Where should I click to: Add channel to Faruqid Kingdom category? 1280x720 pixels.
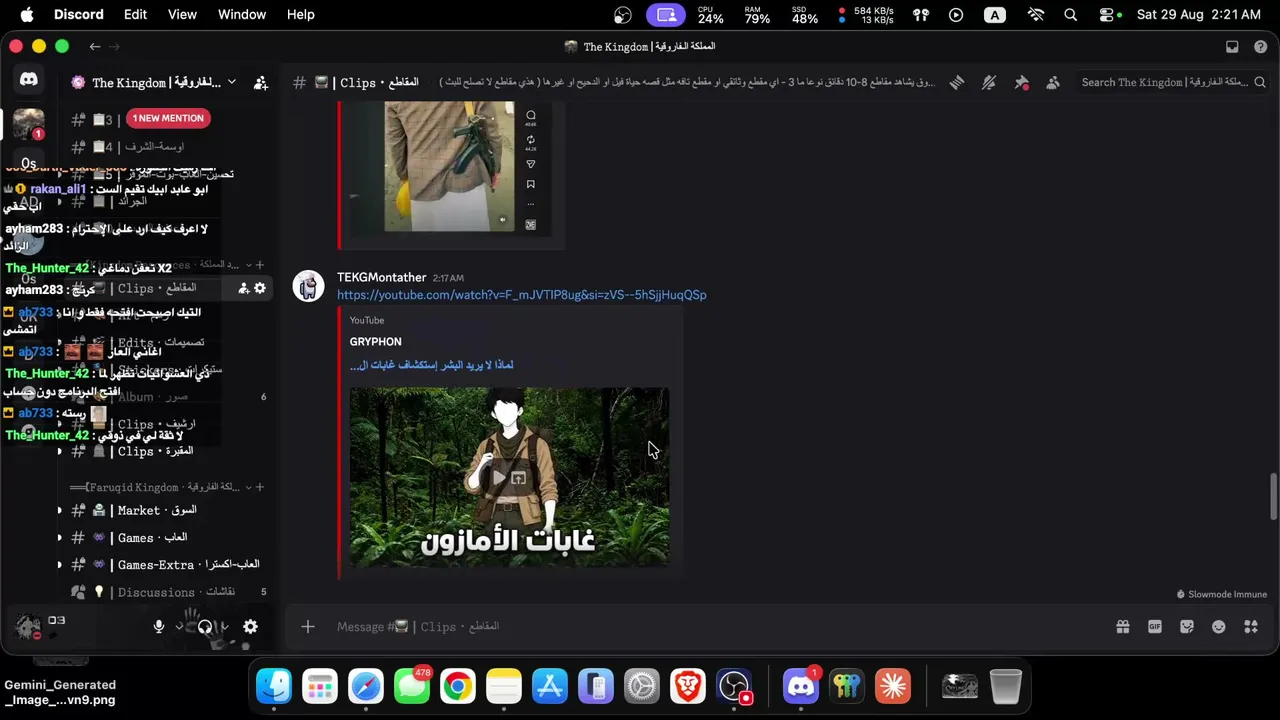260,487
